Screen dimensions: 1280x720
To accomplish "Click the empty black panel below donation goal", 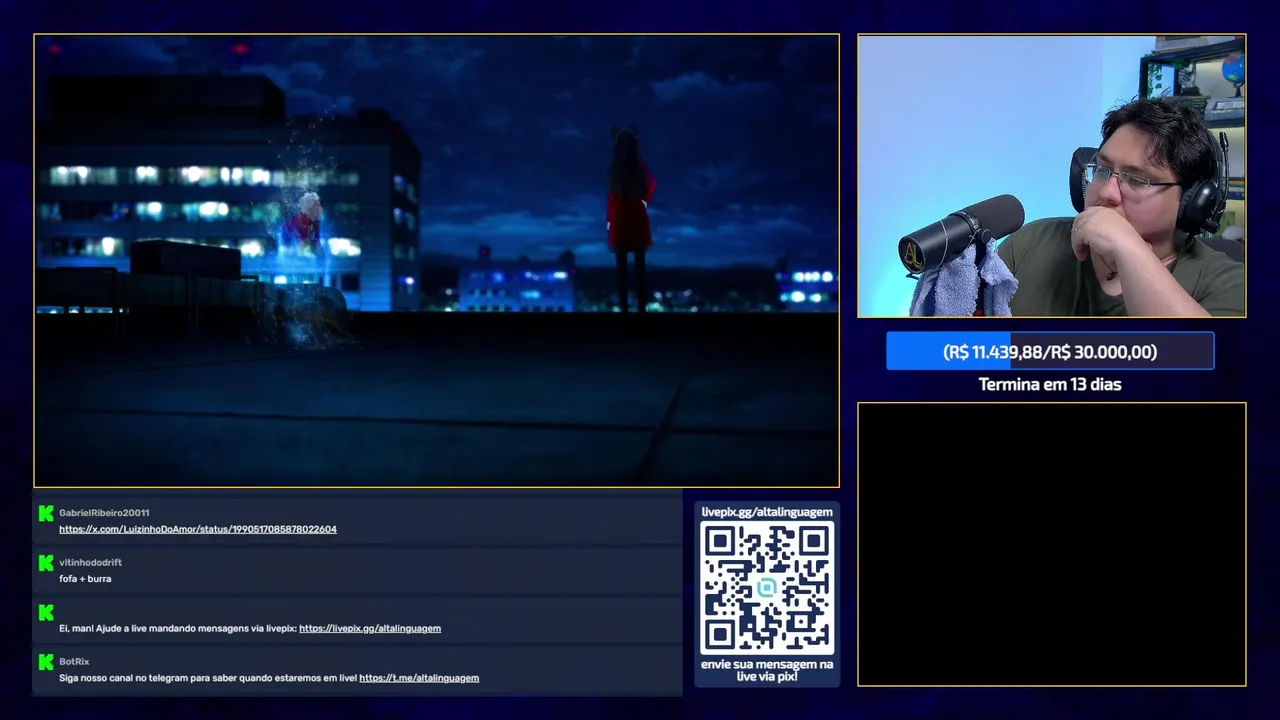I will point(1052,544).
